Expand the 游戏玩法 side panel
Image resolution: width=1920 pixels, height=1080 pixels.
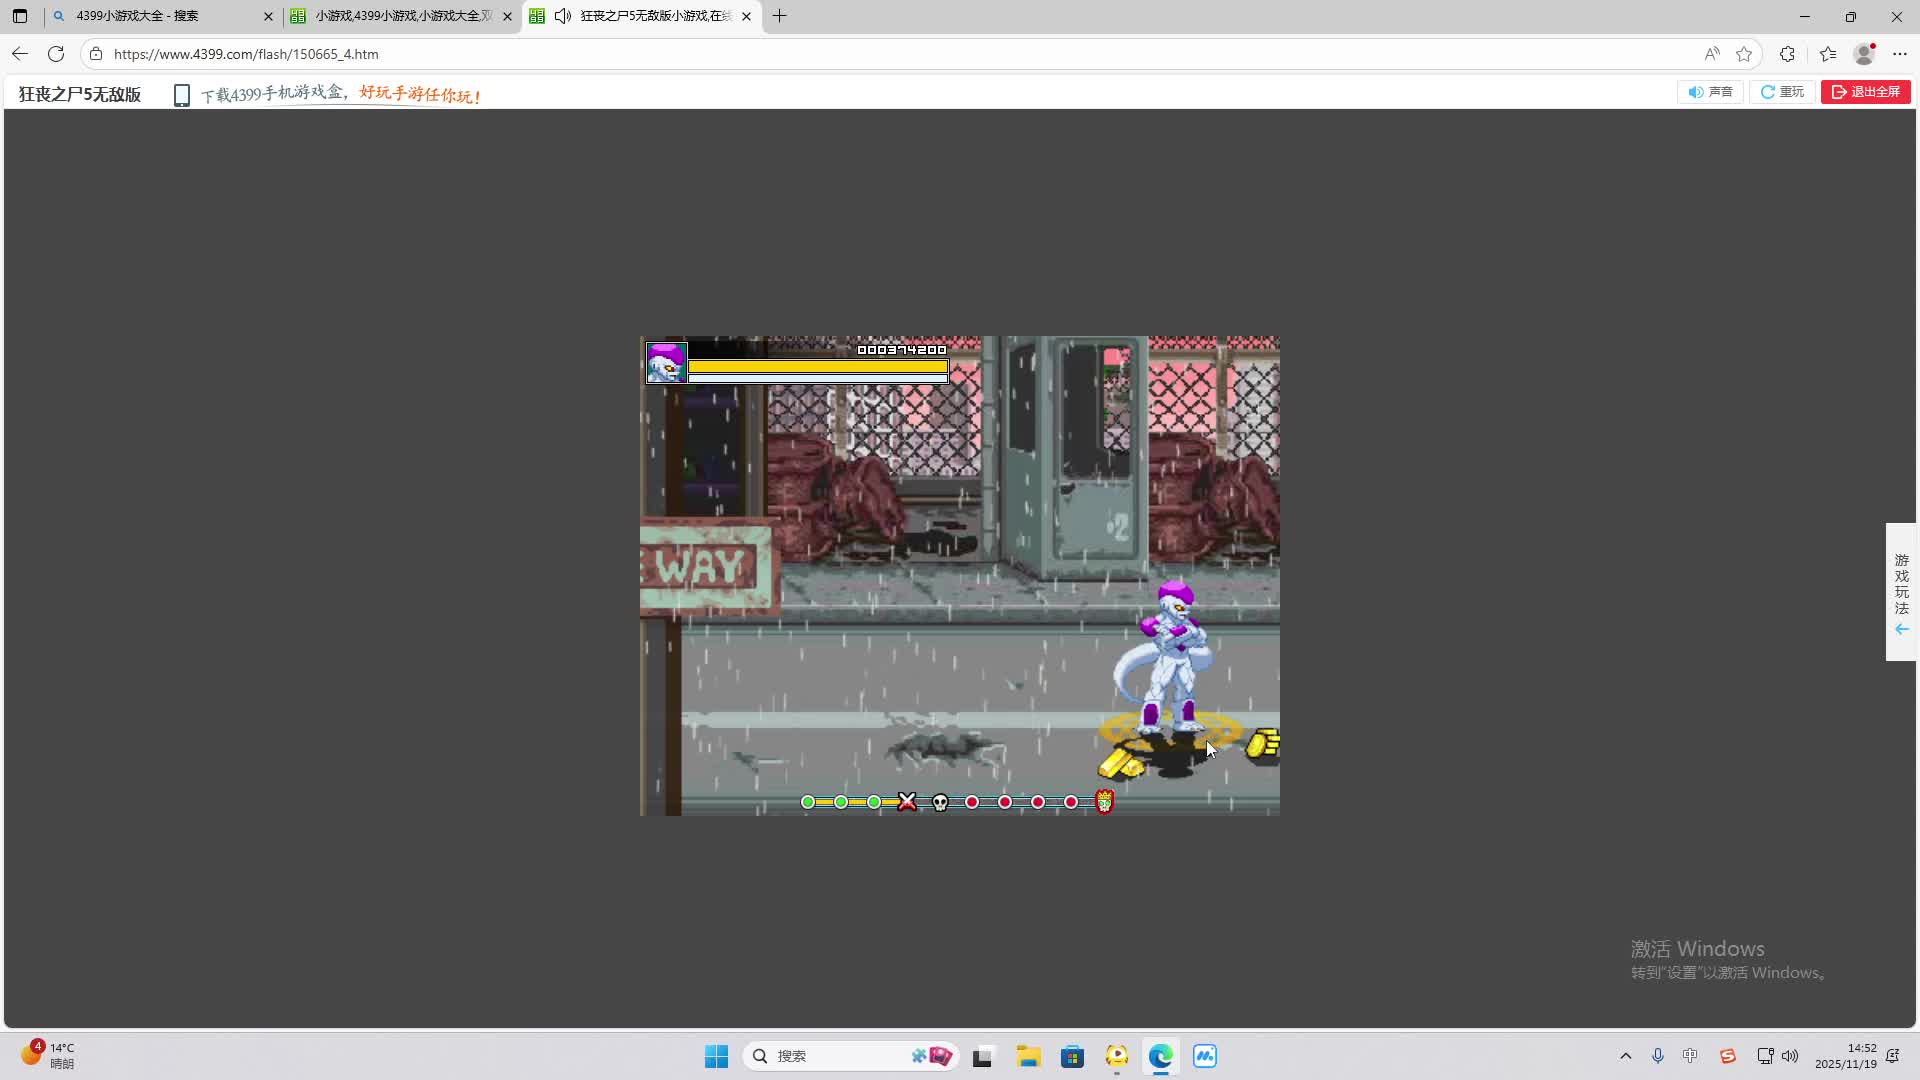1901,592
